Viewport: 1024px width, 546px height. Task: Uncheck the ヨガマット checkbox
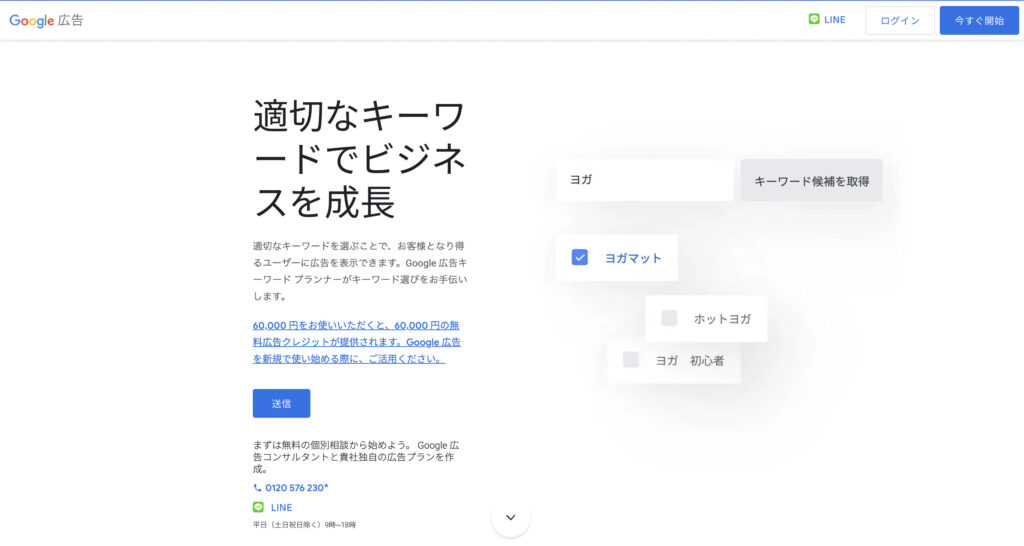click(x=579, y=257)
